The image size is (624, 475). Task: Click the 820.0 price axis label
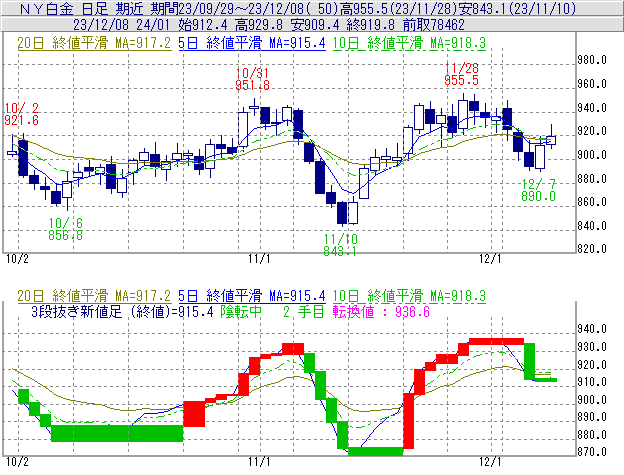592,249
